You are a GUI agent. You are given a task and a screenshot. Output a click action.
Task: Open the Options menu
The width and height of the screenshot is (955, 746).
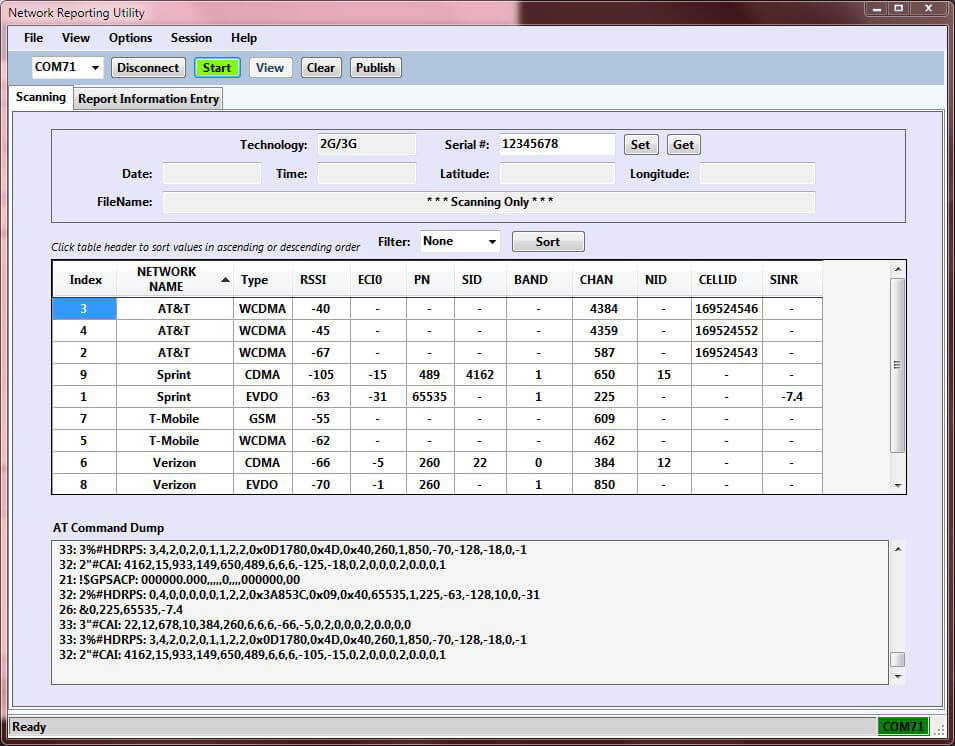tap(130, 37)
